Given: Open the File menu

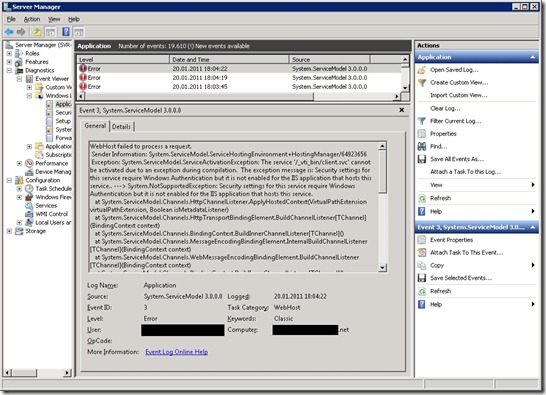Looking at the screenshot, I should tap(11, 19).
